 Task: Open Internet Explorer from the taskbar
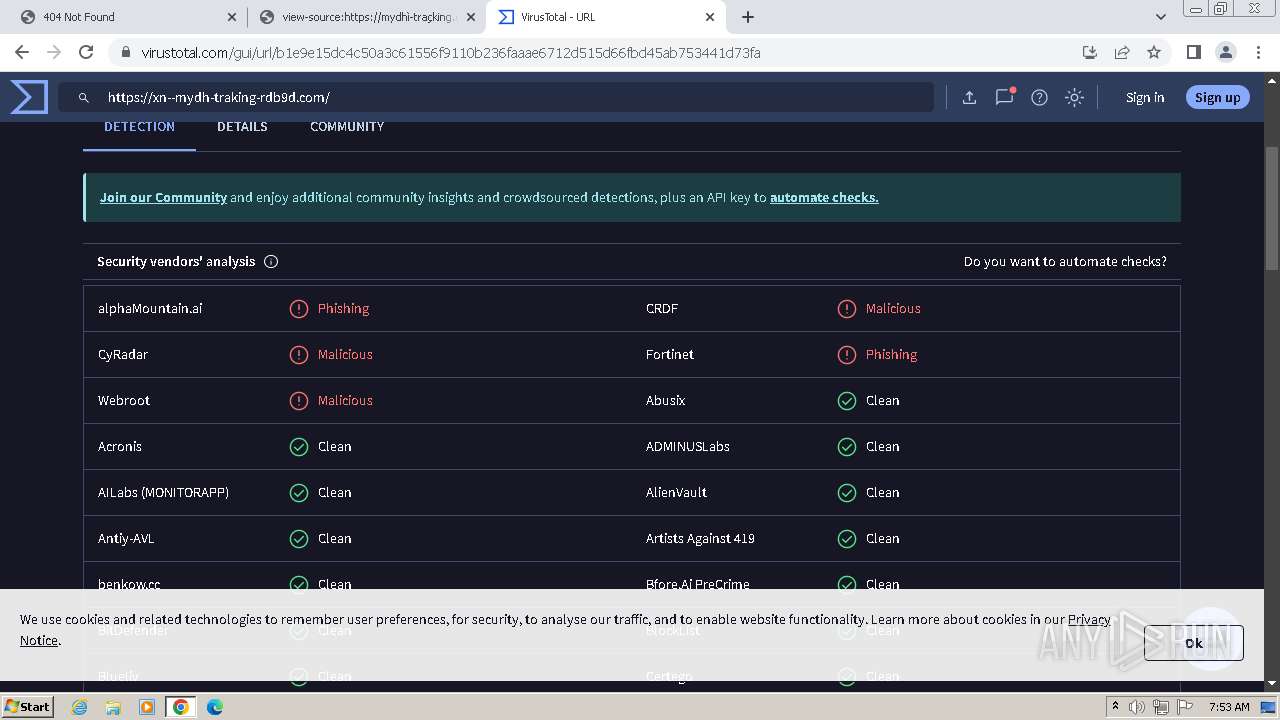(79, 707)
